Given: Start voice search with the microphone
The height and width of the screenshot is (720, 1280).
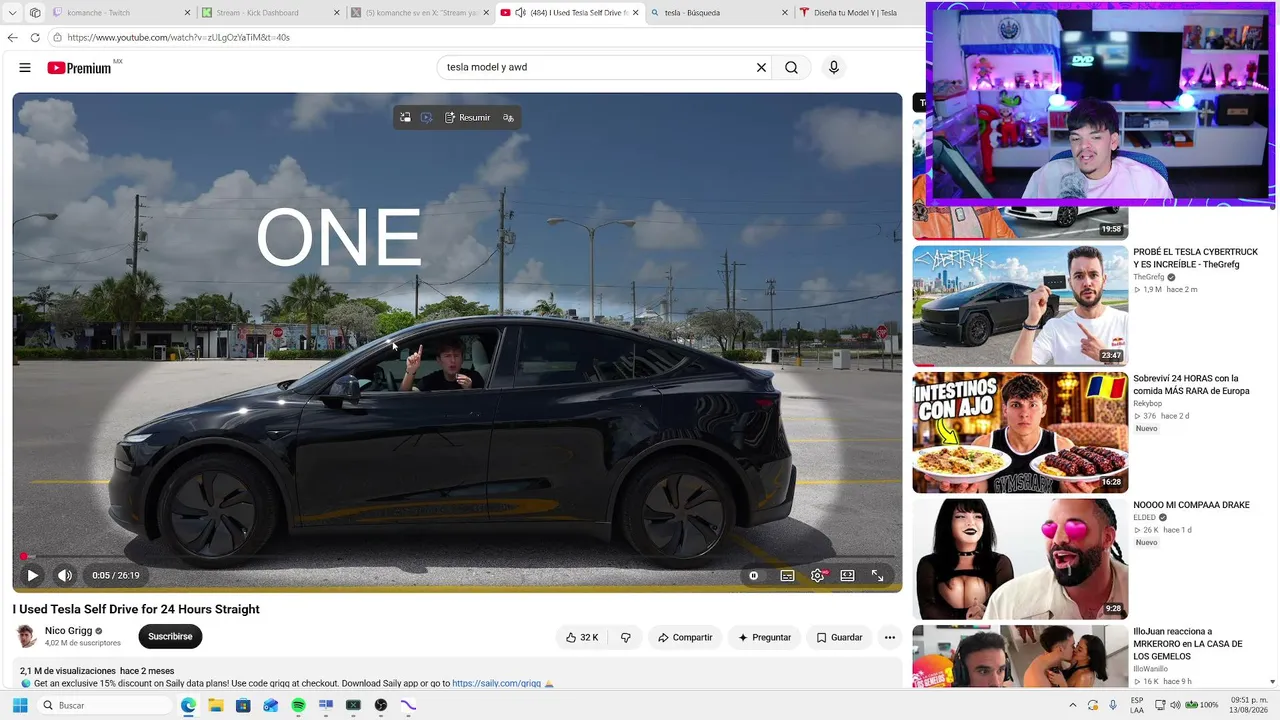Looking at the screenshot, I should pyautogui.click(x=834, y=68).
